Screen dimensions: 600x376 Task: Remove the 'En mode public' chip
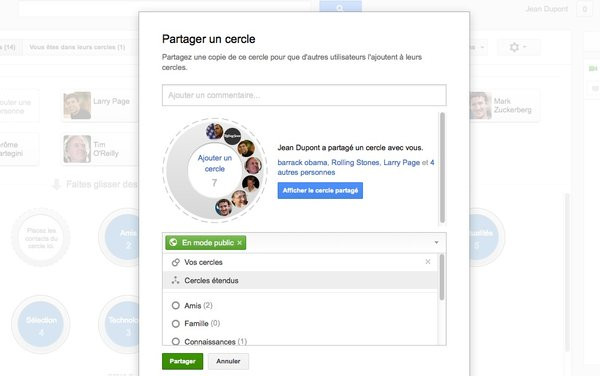[x=240, y=243]
